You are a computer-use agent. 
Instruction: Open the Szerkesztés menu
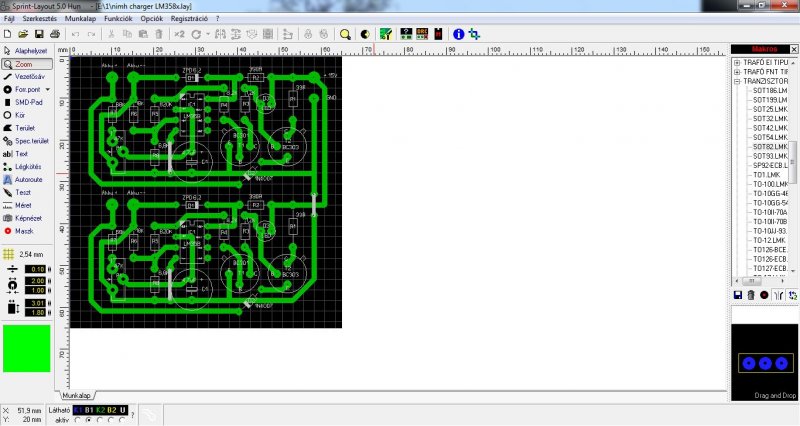tap(39, 18)
